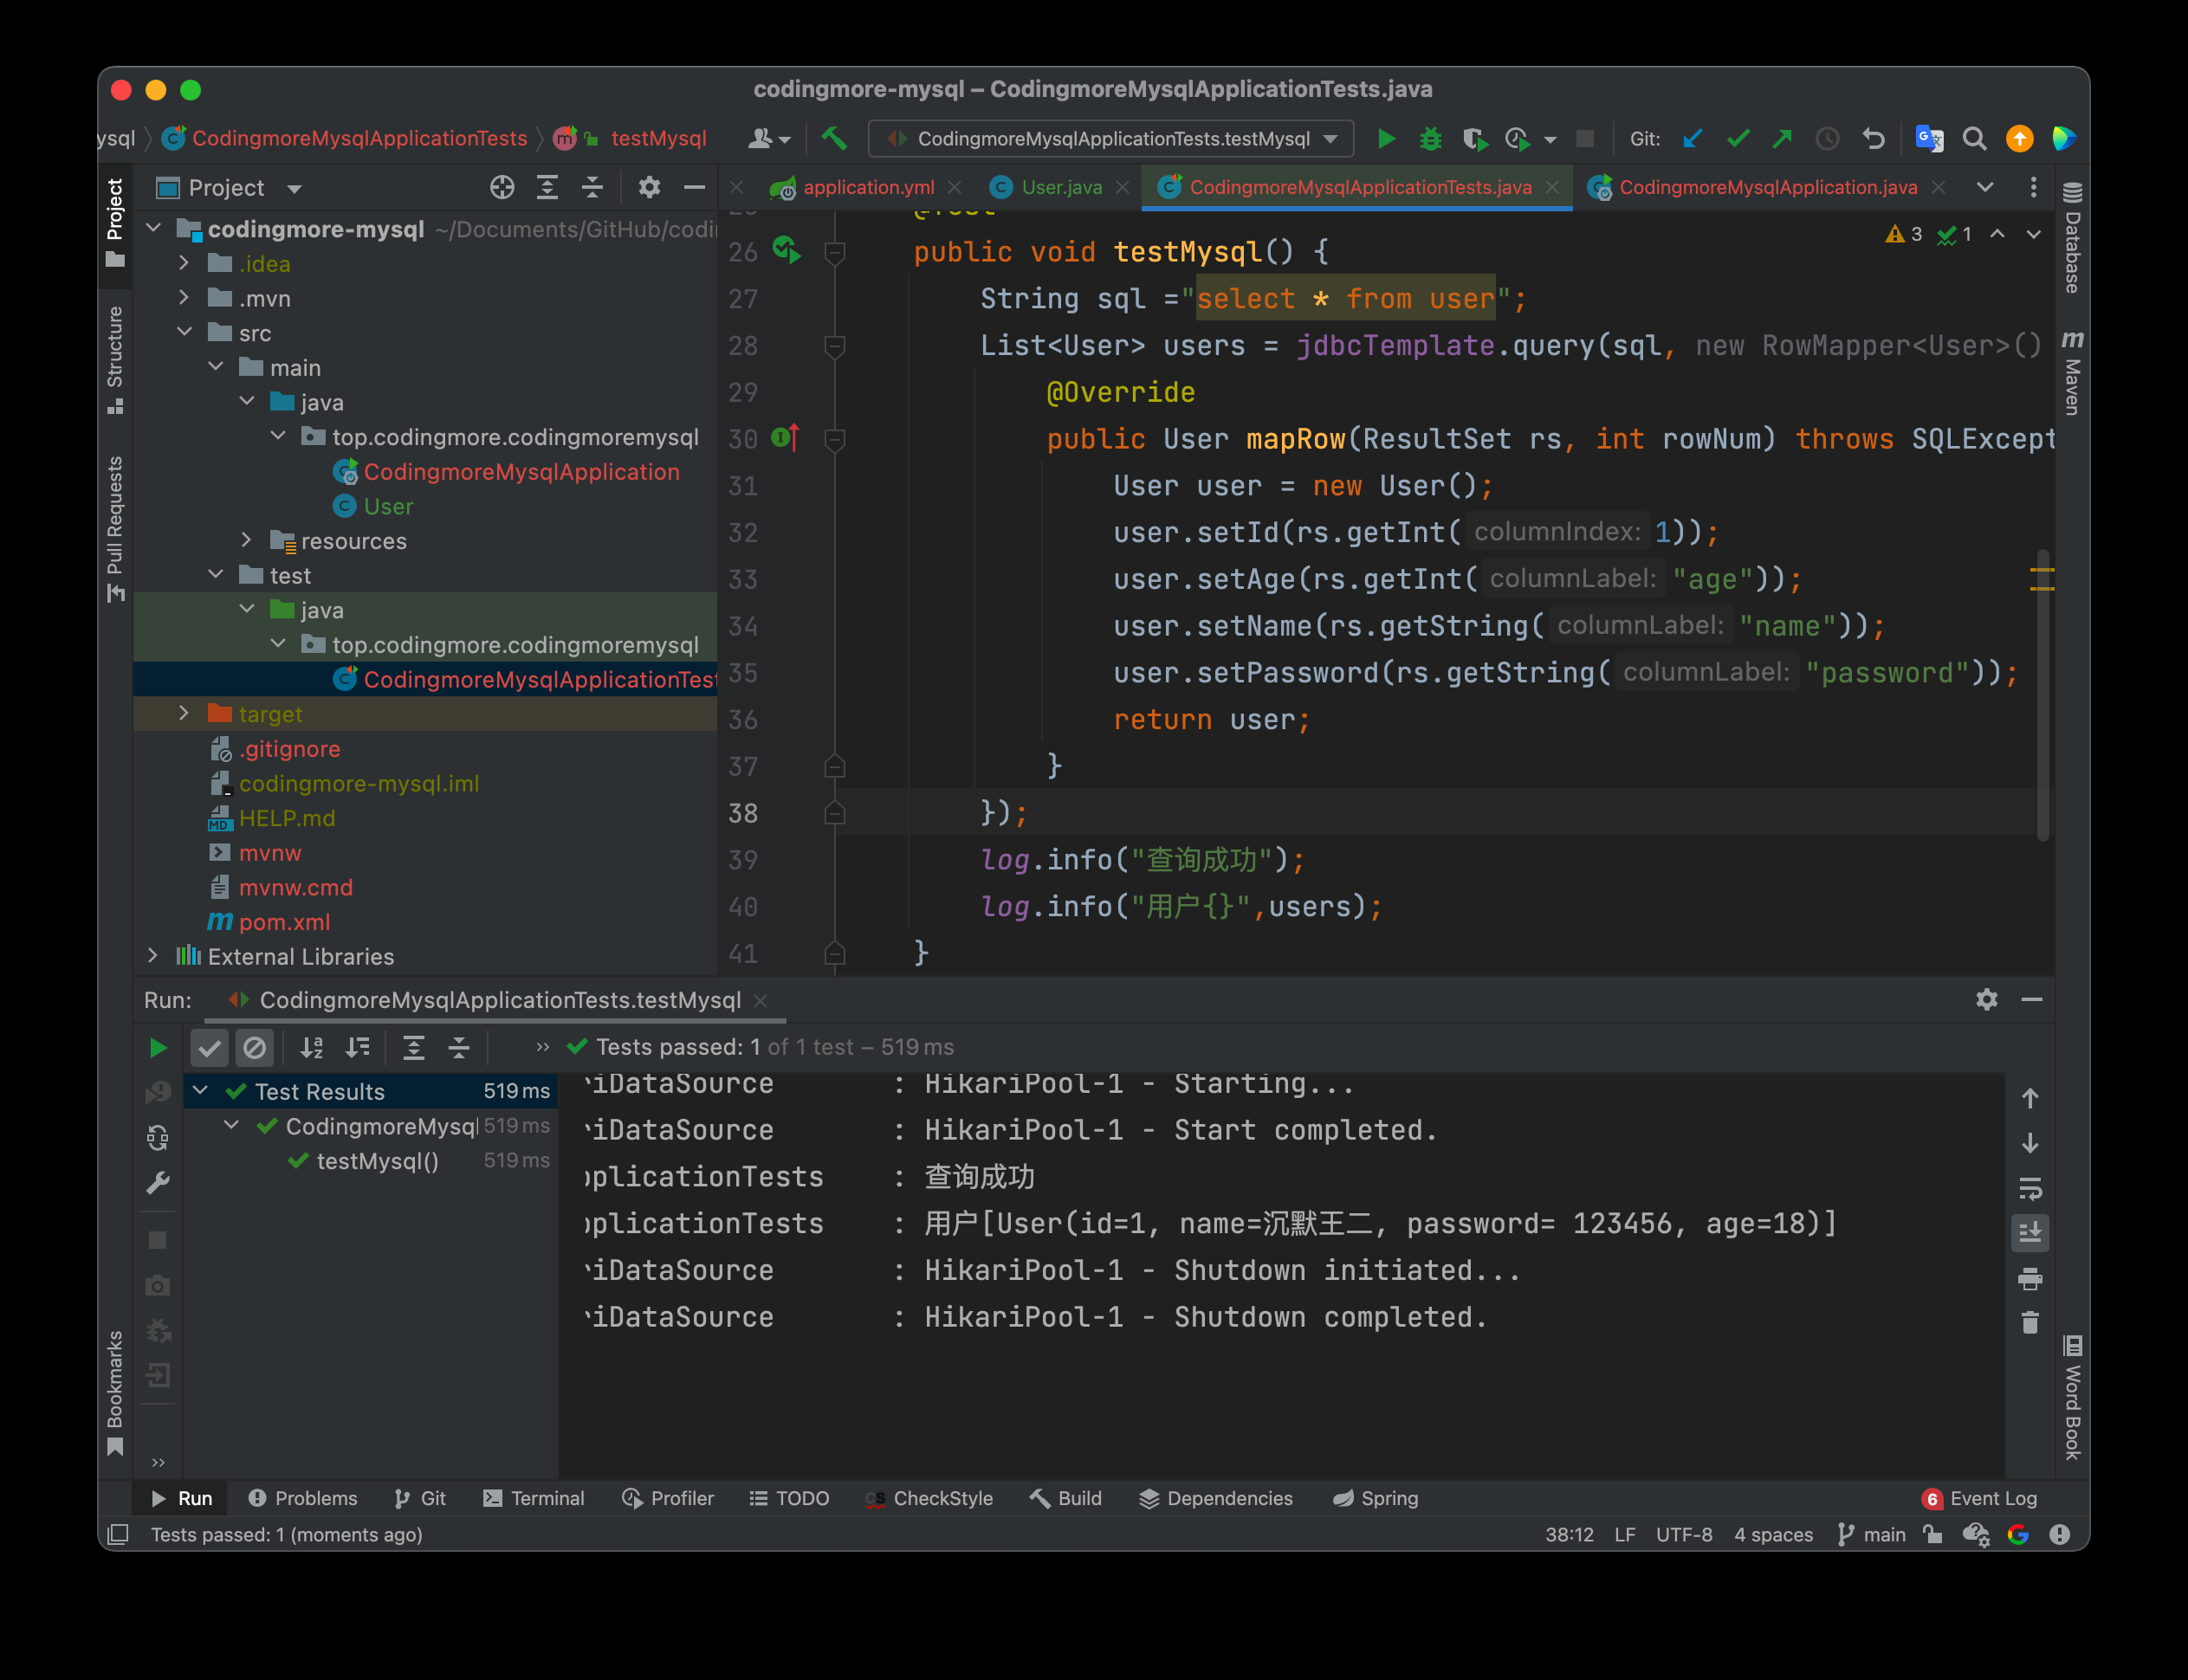Toggle Show Ignored tests filter

pos(254,1047)
